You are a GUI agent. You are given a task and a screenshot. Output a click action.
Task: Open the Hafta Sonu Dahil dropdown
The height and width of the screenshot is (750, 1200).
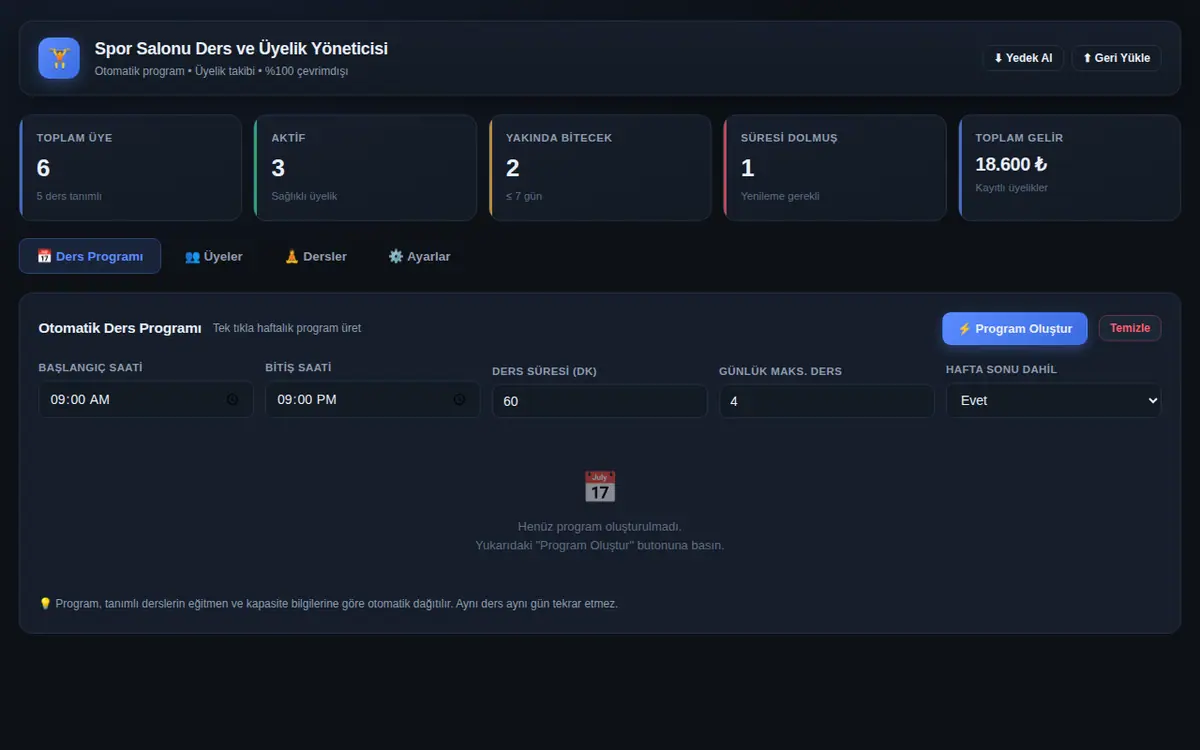tap(1054, 400)
